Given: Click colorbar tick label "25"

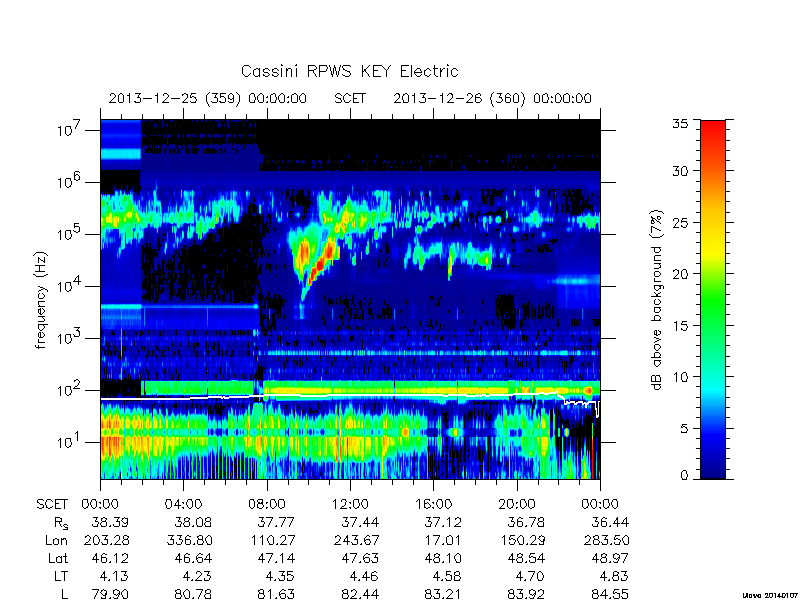Looking at the screenshot, I should click(x=680, y=222).
